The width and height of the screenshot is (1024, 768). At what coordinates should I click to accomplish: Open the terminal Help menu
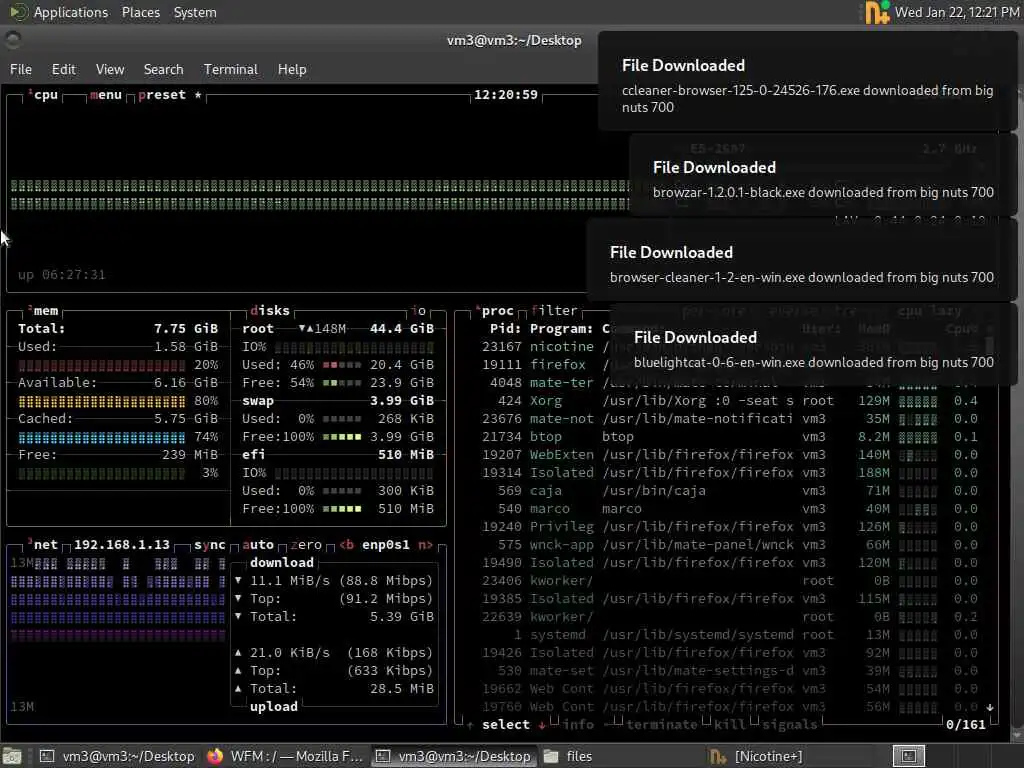pyautogui.click(x=292, y=69)
